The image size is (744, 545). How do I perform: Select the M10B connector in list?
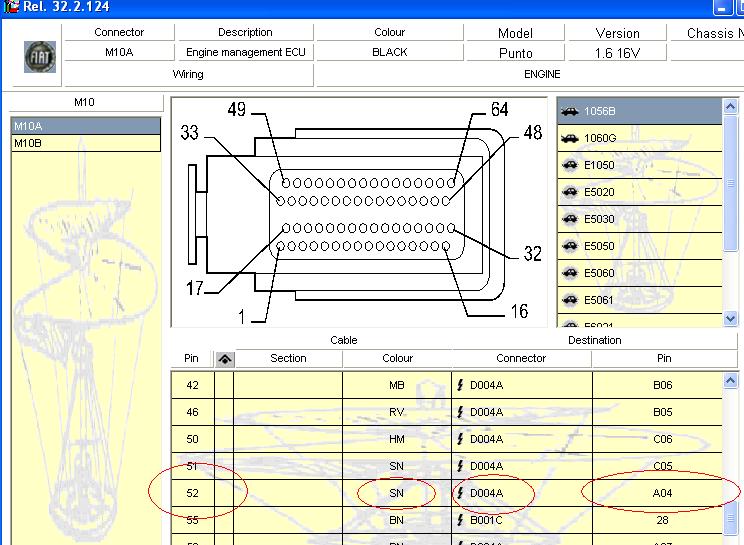86,143
